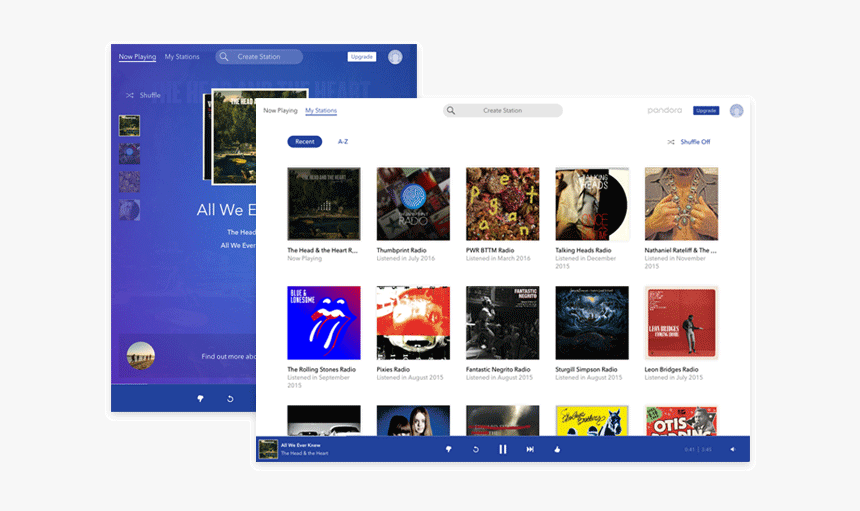Switch to Now Playing tab in front window
Screen dimensions: 860x511
(280, 110)
